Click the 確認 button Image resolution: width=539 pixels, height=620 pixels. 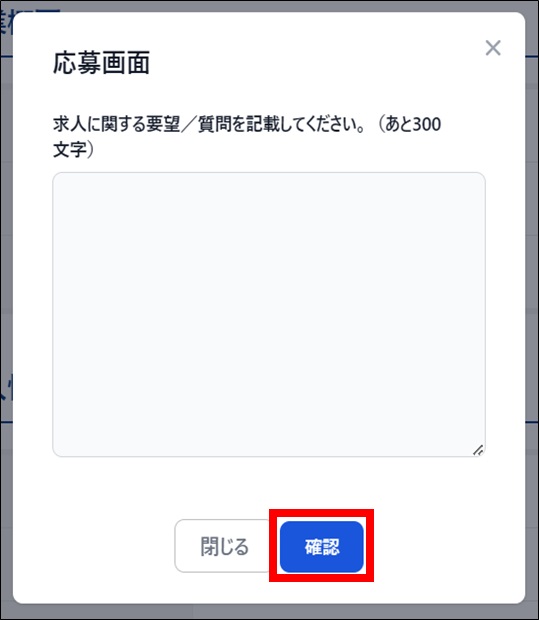click(x=322, y=546)
